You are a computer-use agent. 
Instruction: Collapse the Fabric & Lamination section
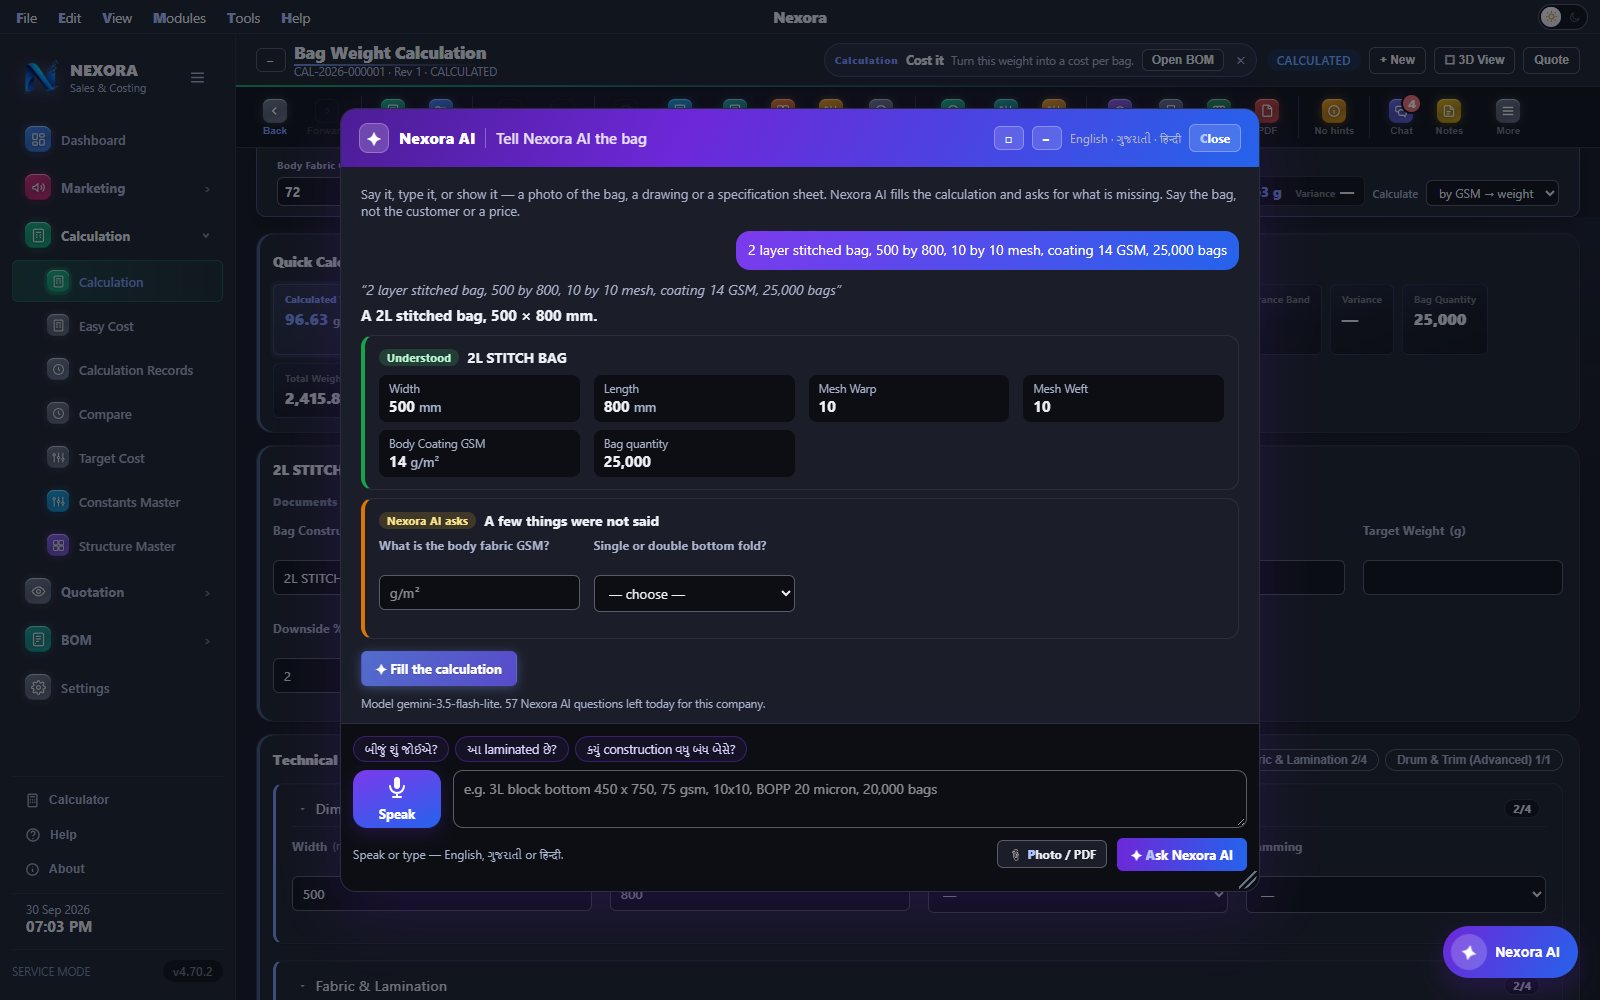pyautogui.click(x=303, y=986)
